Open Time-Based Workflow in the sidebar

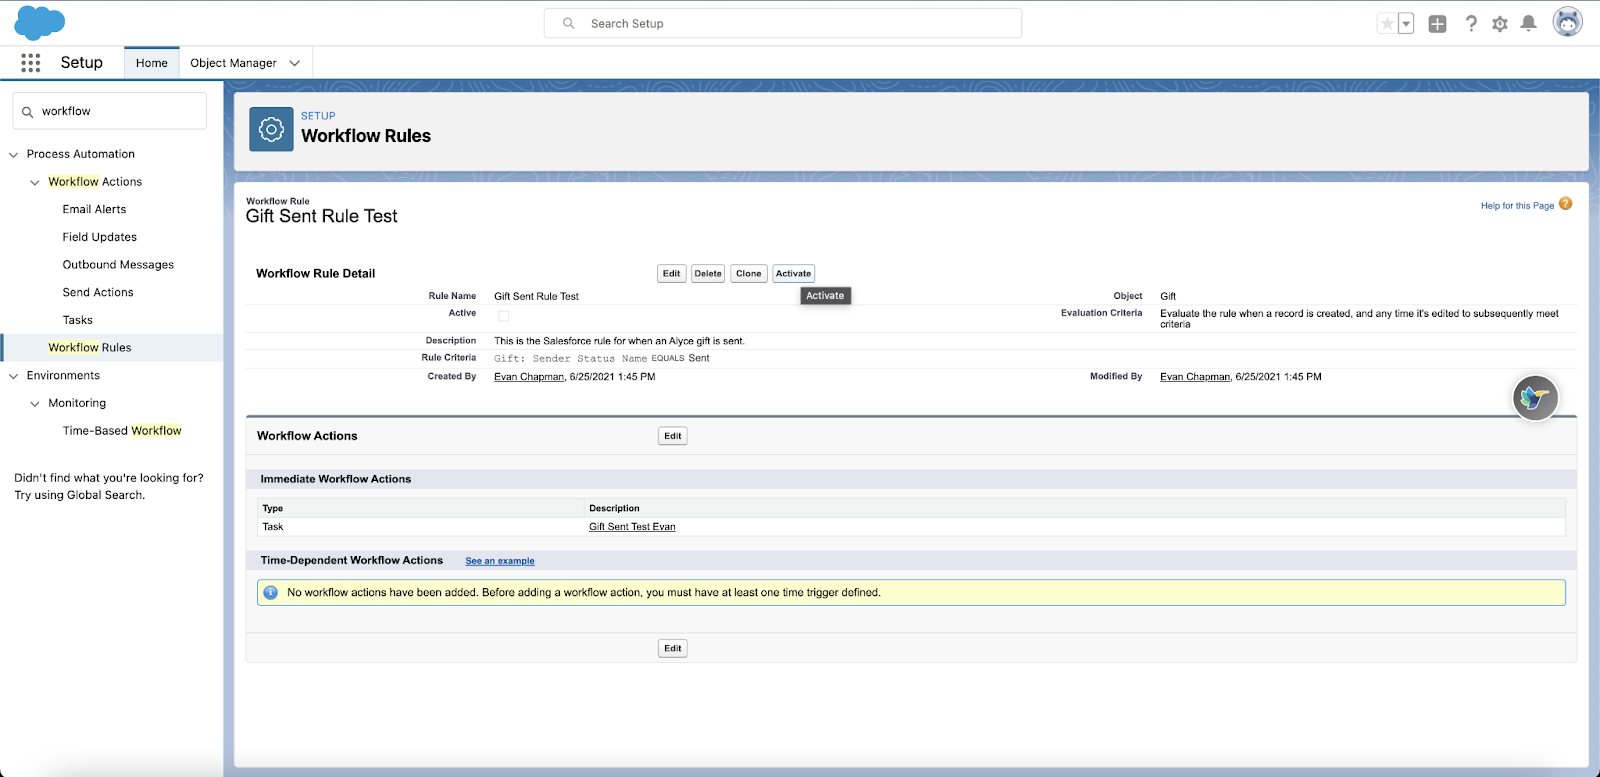[x=122, y=431]
